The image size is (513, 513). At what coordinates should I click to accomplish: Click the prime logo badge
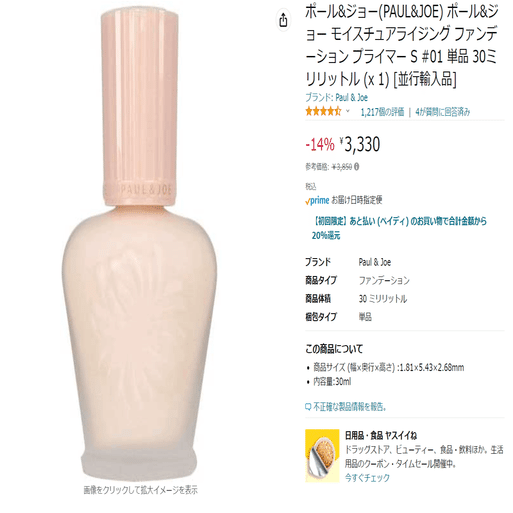[317, 200]
